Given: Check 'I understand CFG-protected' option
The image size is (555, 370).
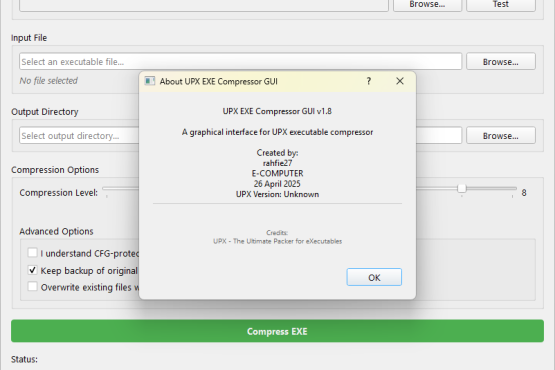Looking at the screenshot, I should pos(33,253).
